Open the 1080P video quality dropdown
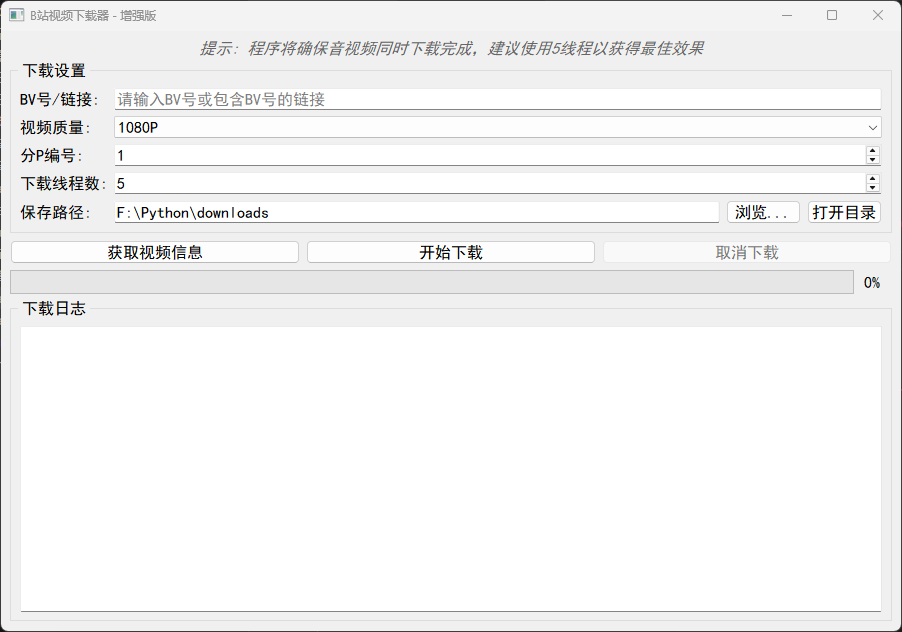 [871, 127]
